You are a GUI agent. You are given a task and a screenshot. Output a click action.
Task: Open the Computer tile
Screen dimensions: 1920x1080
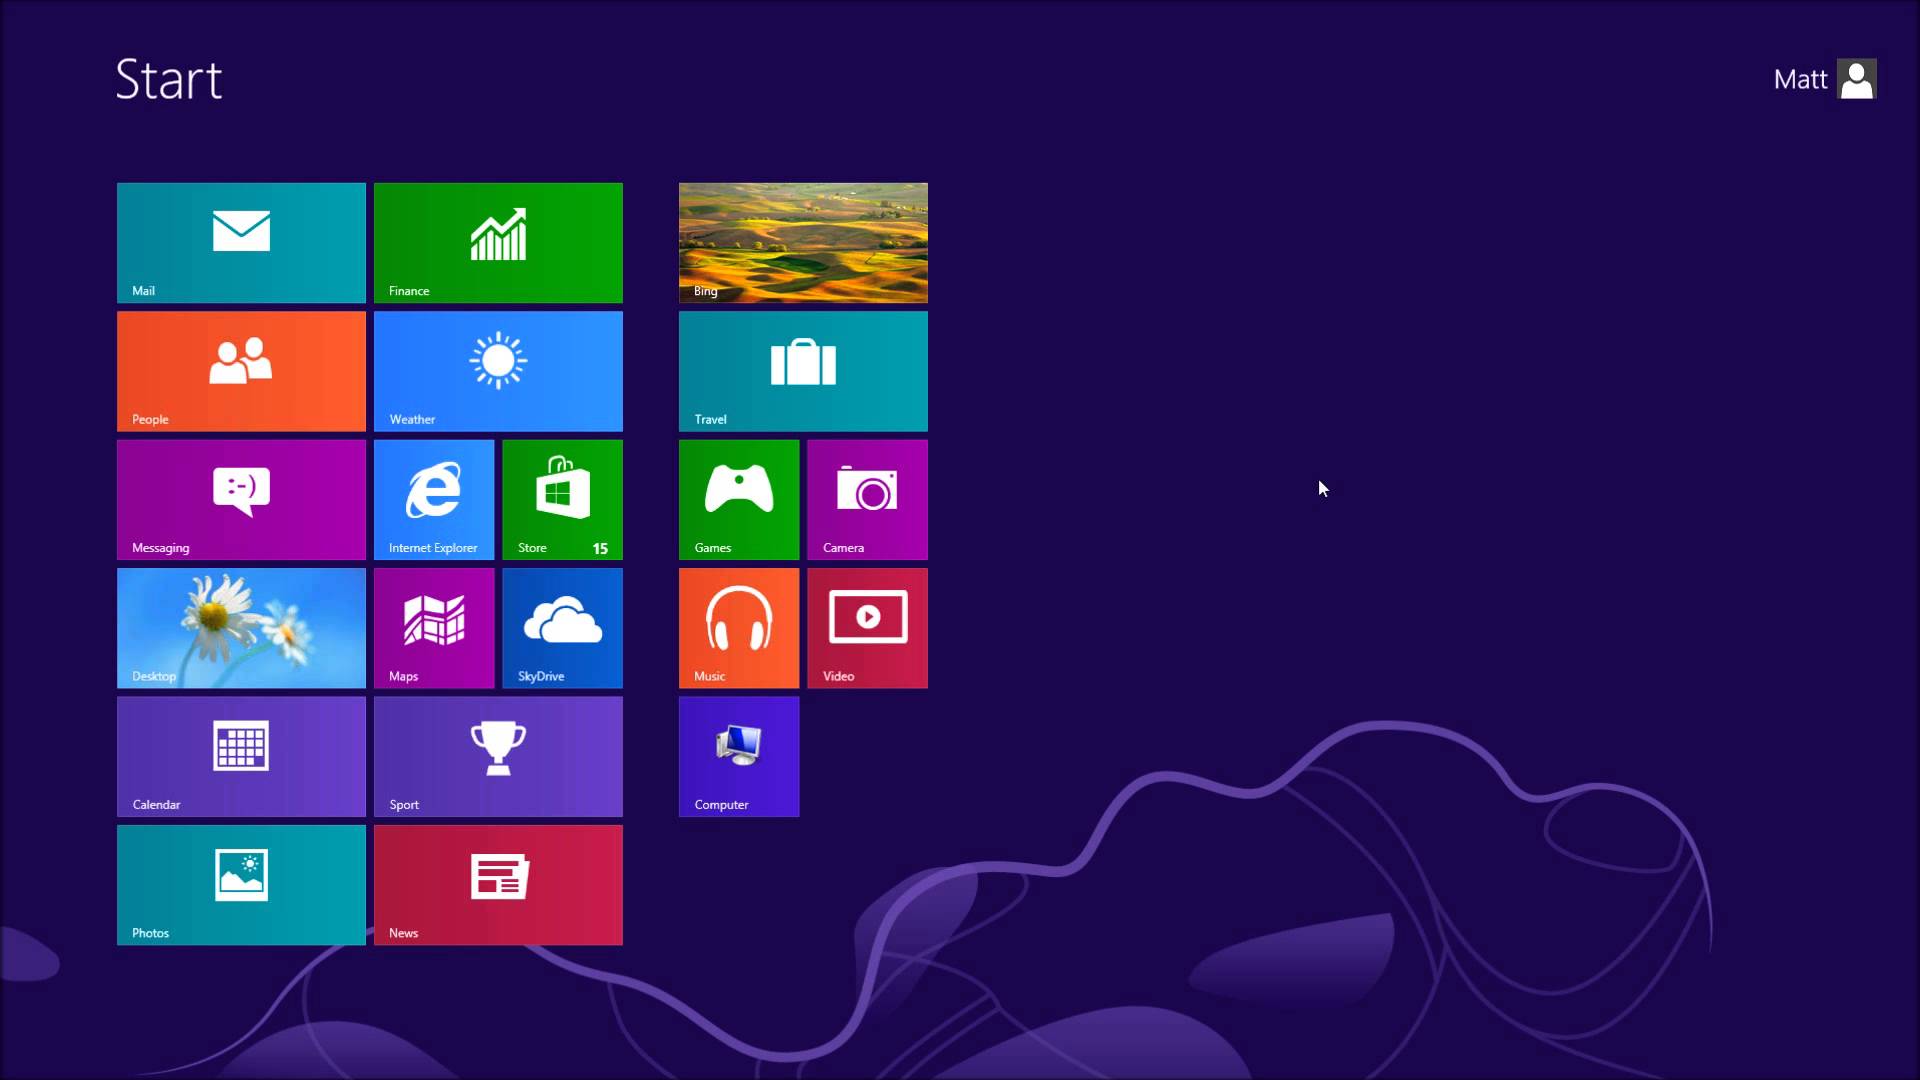click(739, 757)
